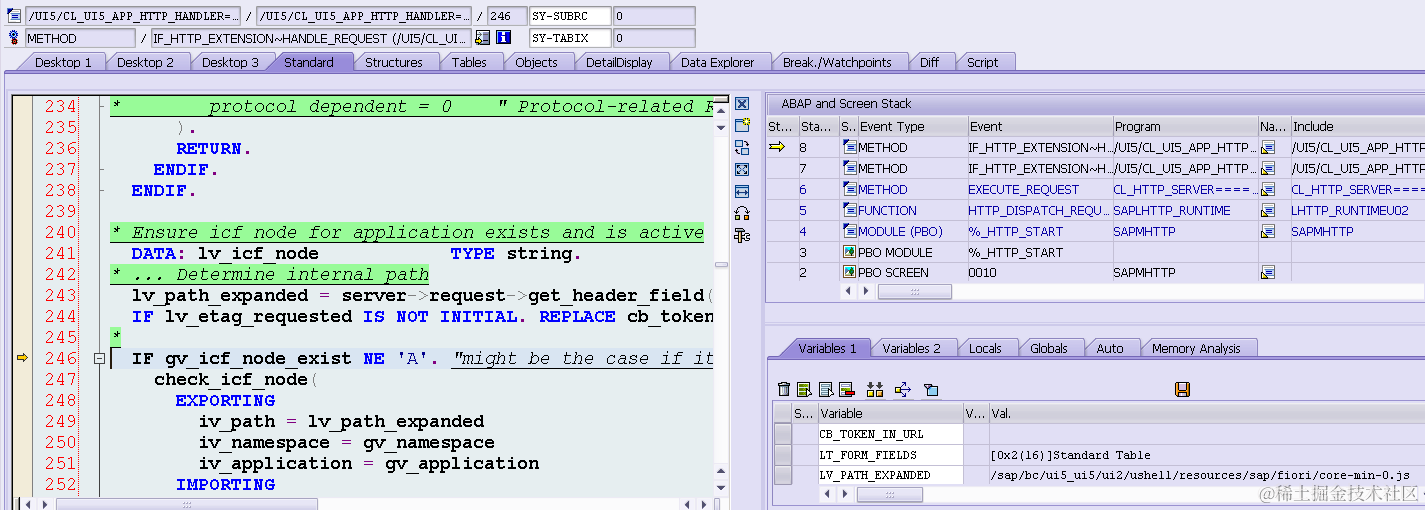Select the row selector for CB_TOKEN_IN_URL

point(783,434)
